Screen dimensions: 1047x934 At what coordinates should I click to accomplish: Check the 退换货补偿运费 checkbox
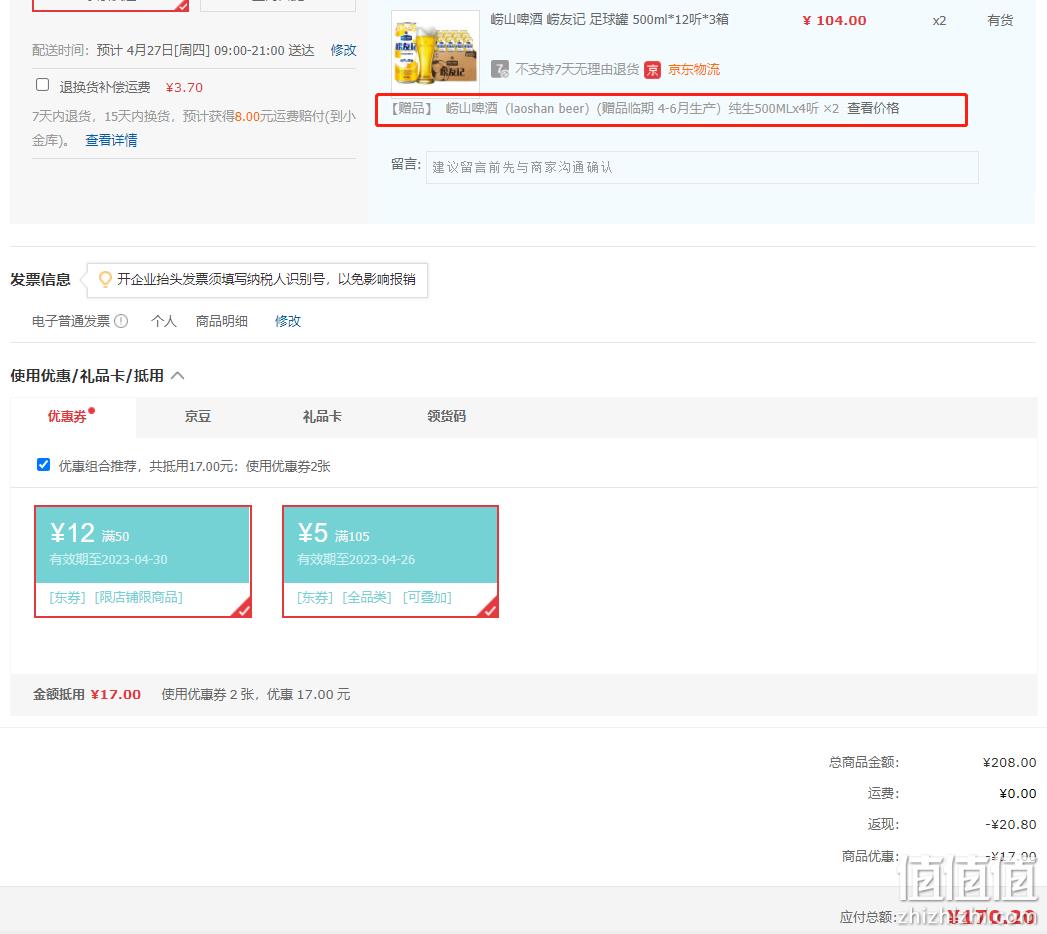(42, 85)
